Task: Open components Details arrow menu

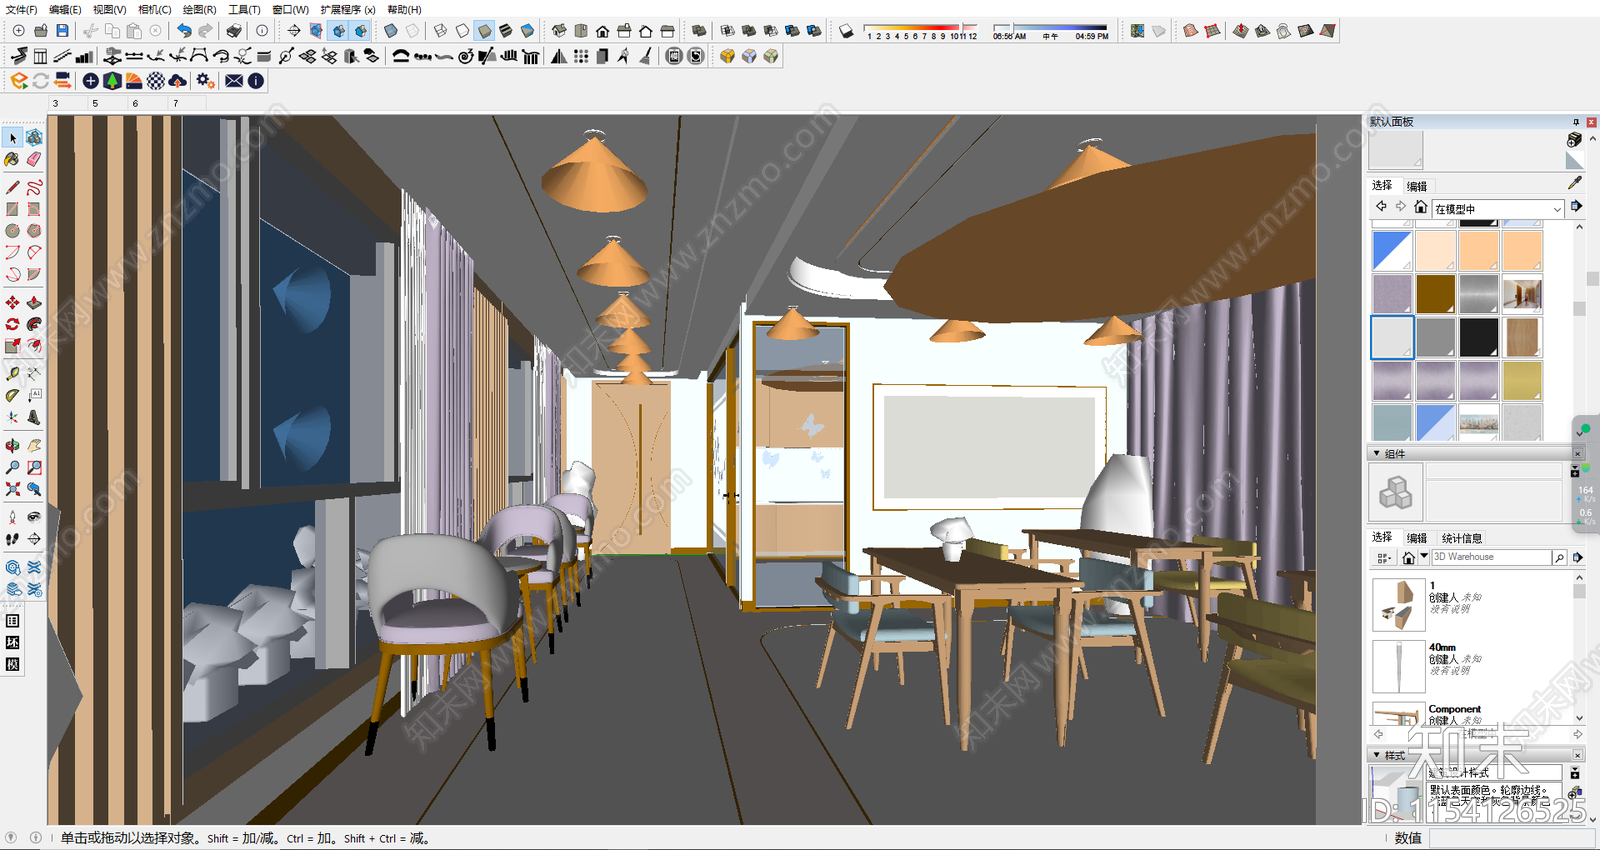Action: pyautogui.click(x=1578, y=557)
